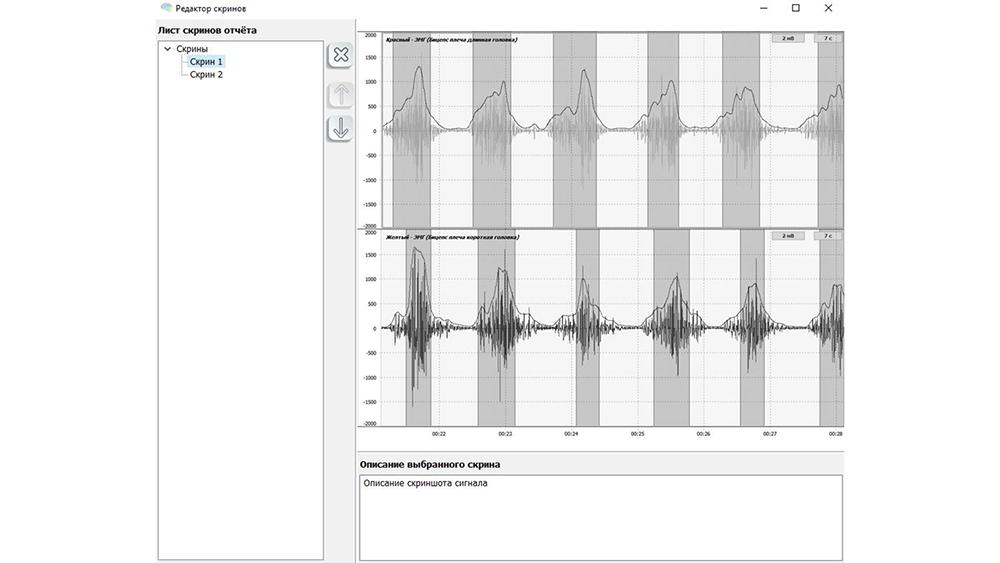
Task: Click the 00:27 time axis label
Action: (x=770, y=434)
